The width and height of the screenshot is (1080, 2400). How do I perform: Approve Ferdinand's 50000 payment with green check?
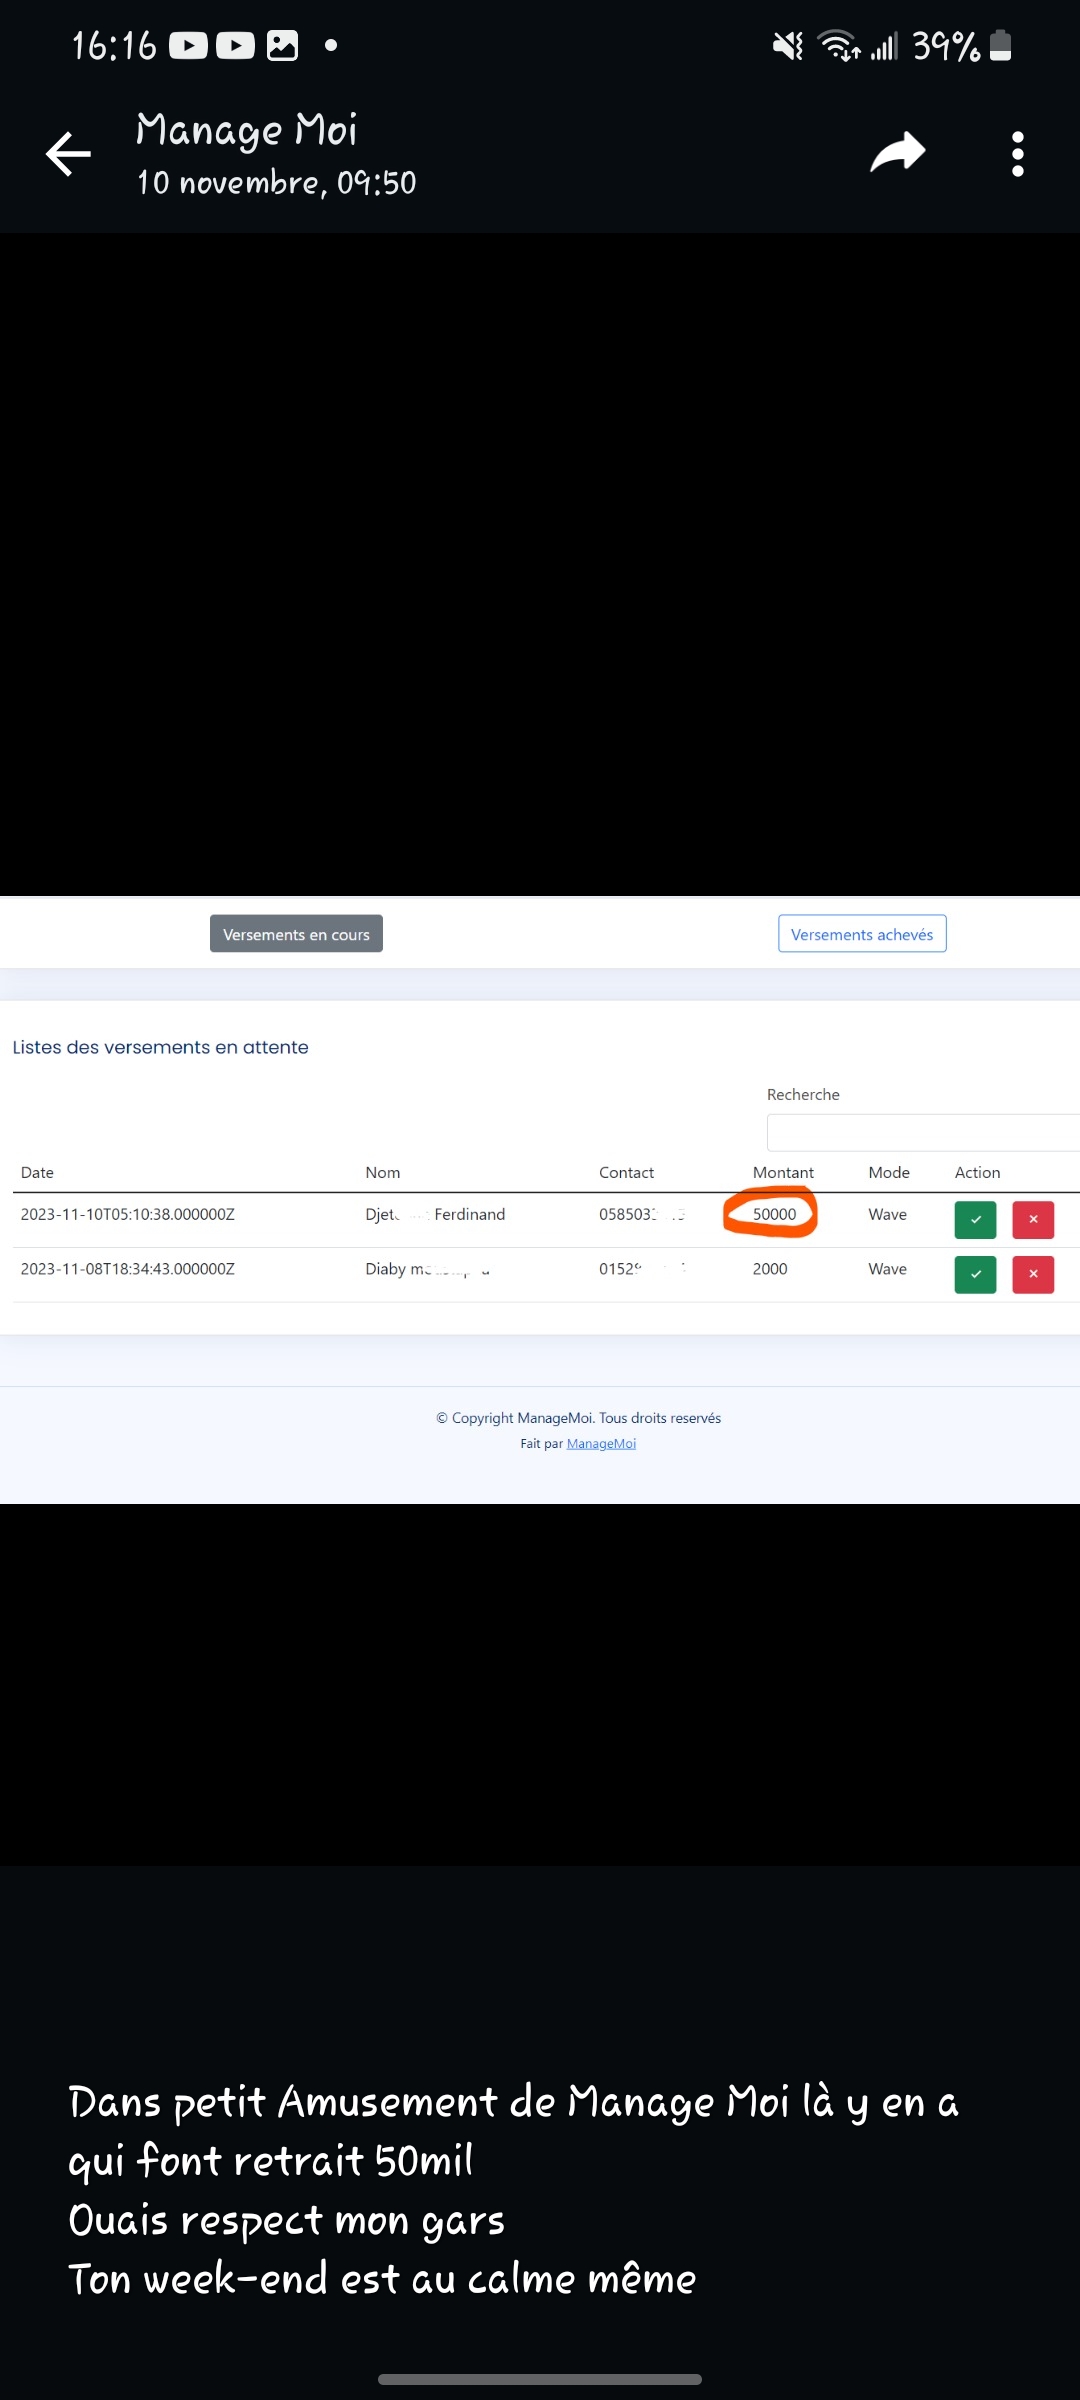(975, 1219)
